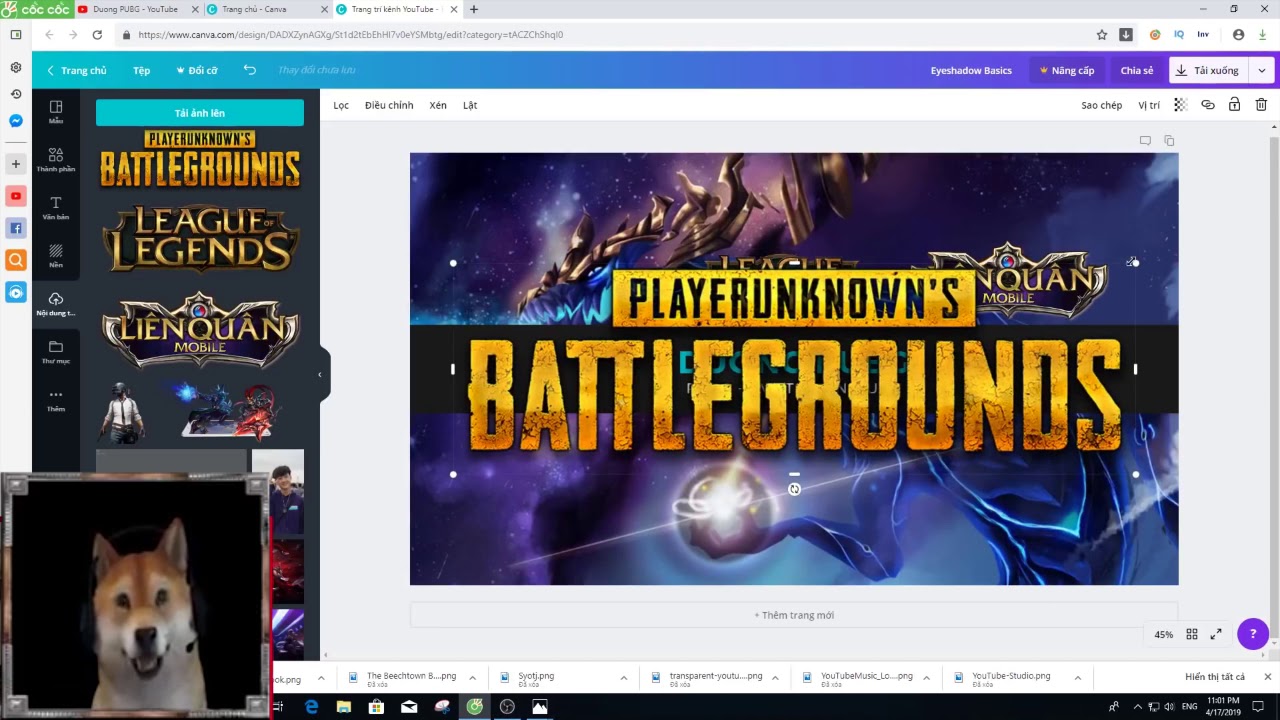Click the Chia sẻ share button
The width and height of the screenshot is (1280, 720).
1137,70
